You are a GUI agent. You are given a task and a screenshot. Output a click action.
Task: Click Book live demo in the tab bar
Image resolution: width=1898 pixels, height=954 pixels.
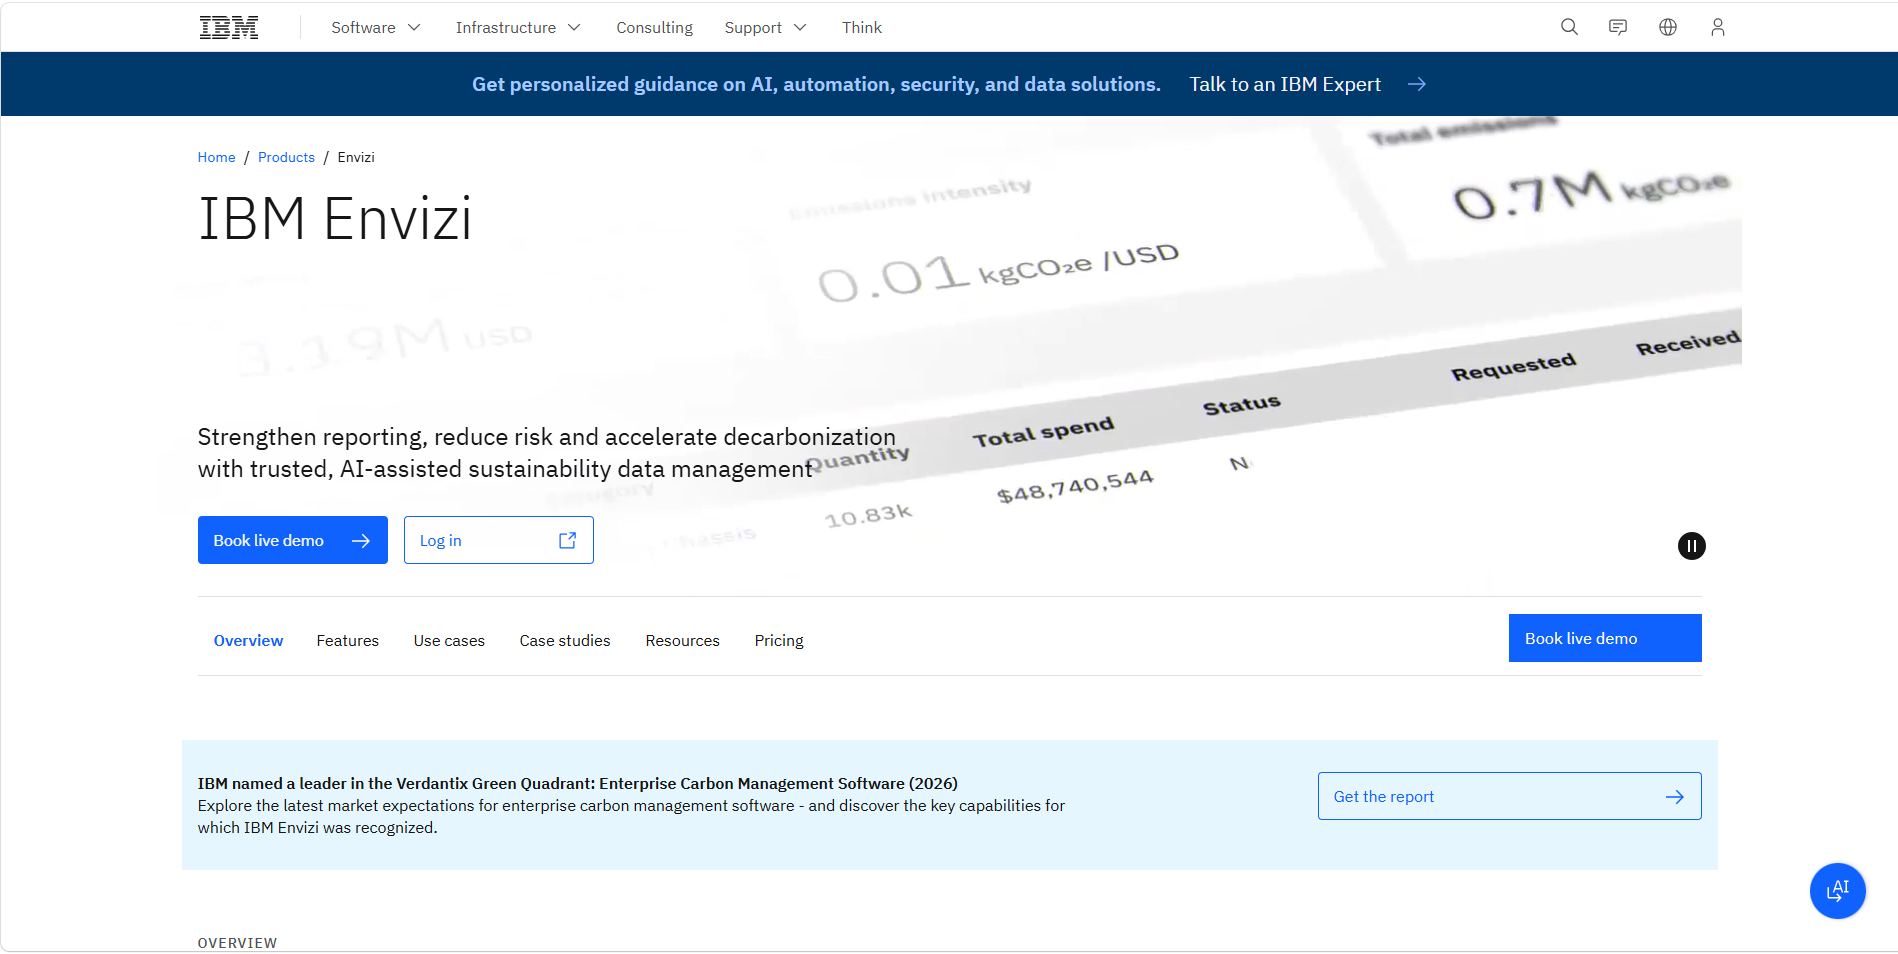[x=1605, y=638]
